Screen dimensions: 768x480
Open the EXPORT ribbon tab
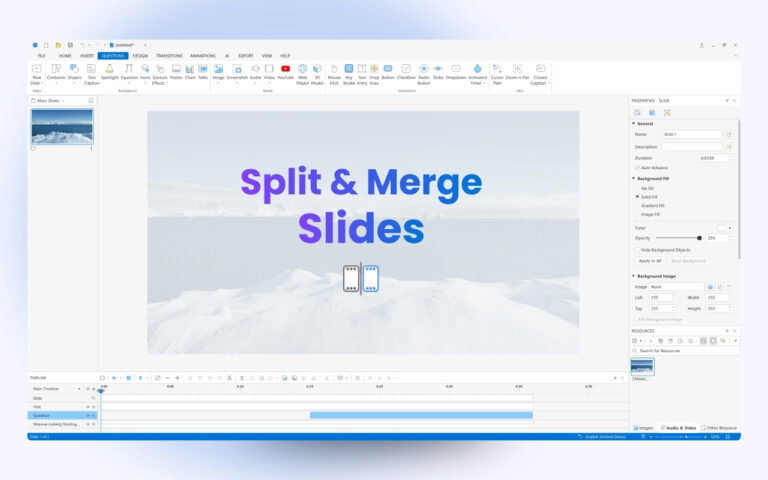tap(246, 56)
